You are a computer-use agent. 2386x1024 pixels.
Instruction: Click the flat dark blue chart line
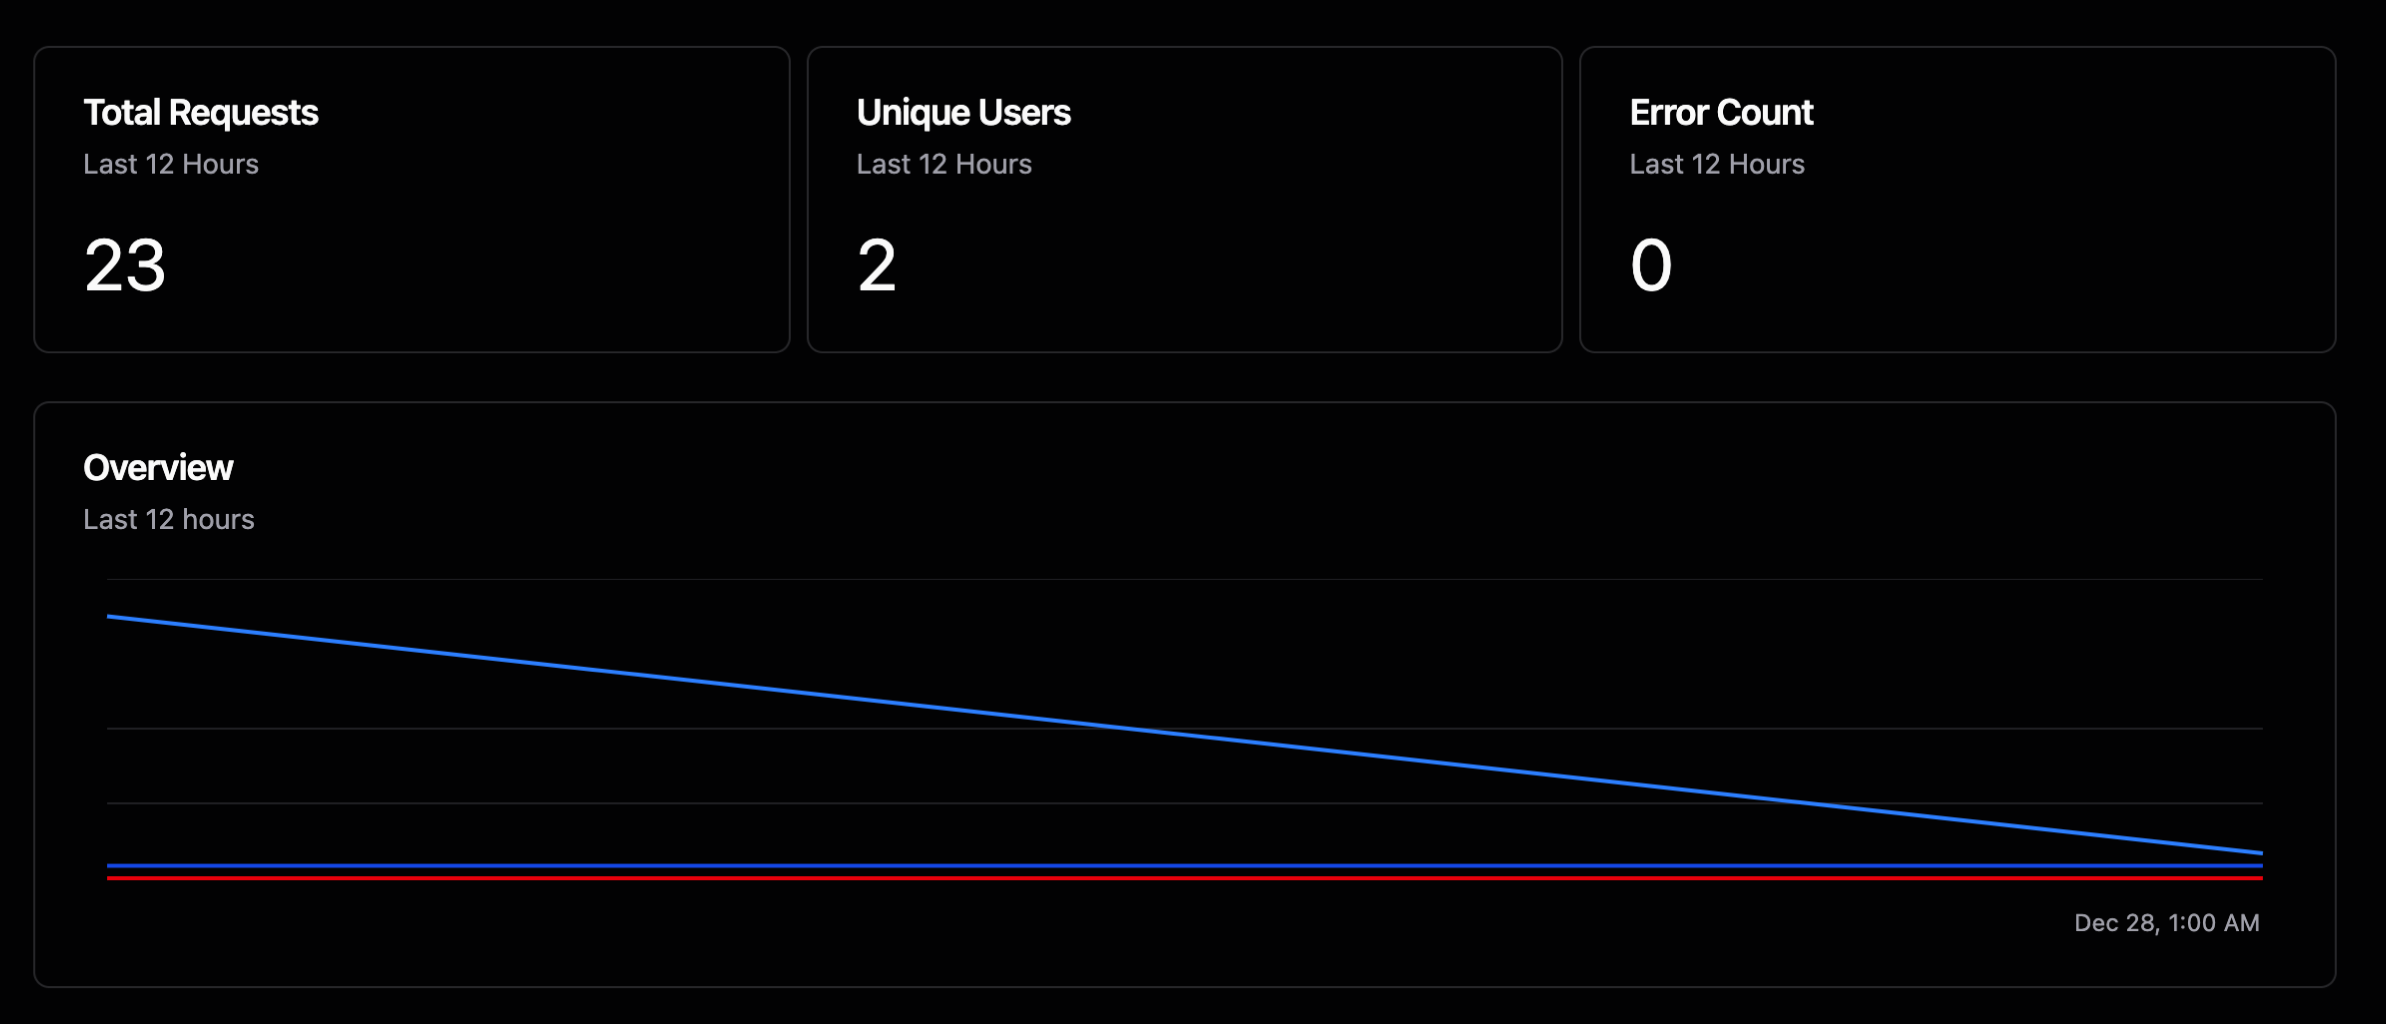point(1185,865)
